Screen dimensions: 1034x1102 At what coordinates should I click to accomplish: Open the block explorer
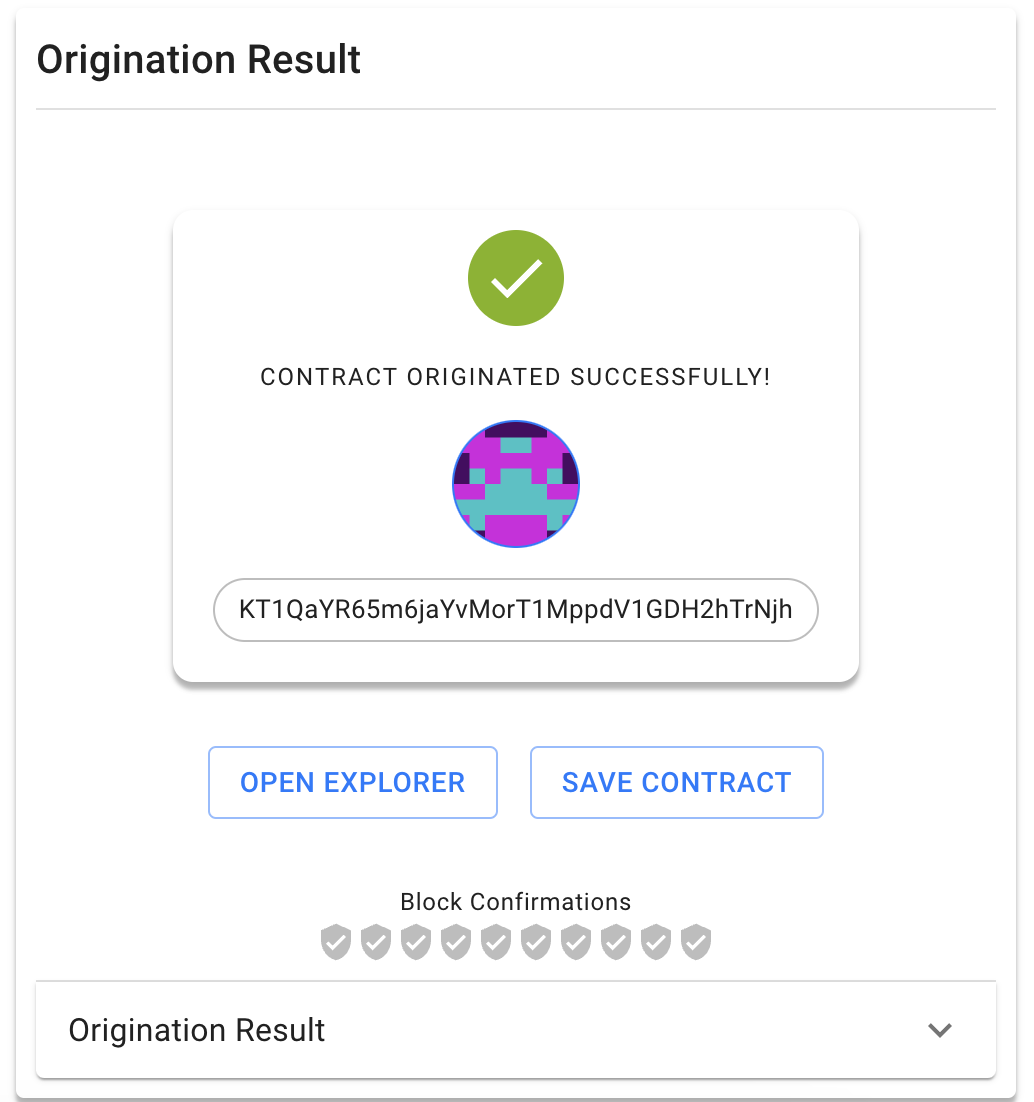[353, 782]
